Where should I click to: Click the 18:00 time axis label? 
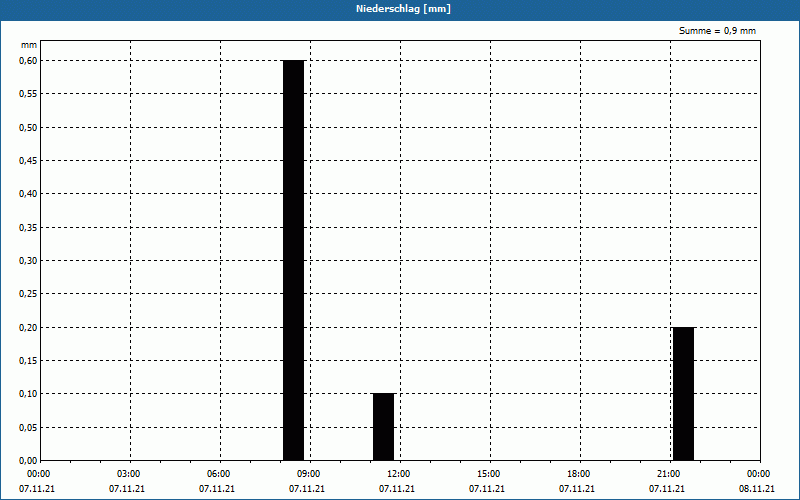click(579, 474)
